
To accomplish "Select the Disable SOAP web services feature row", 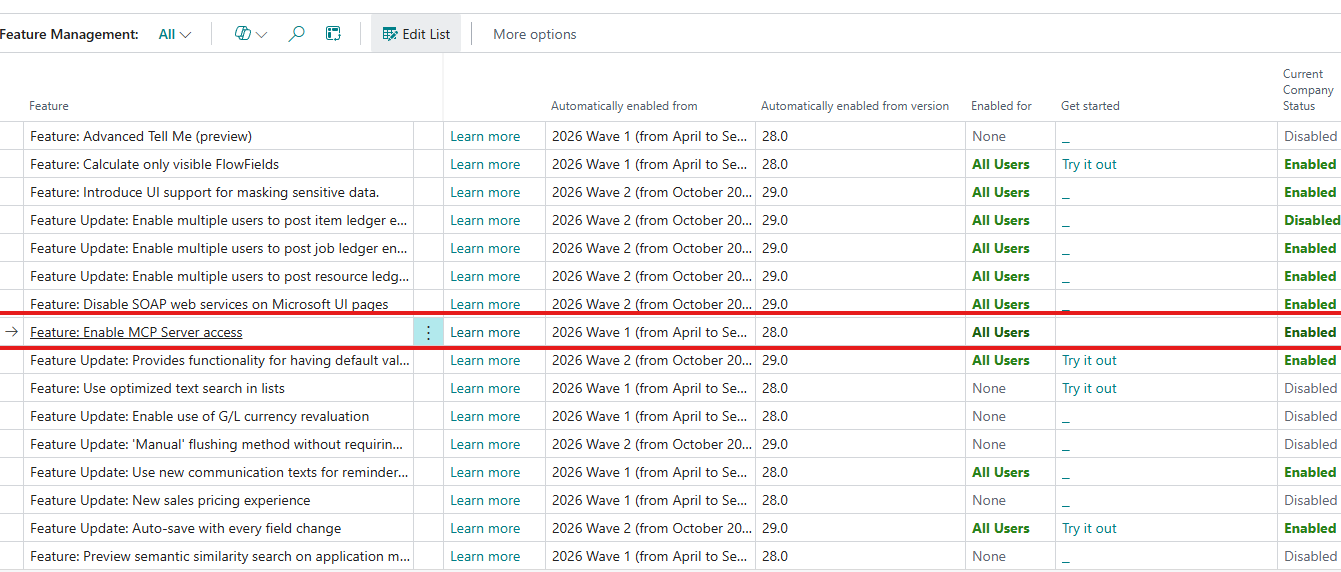I will [209, 304].
